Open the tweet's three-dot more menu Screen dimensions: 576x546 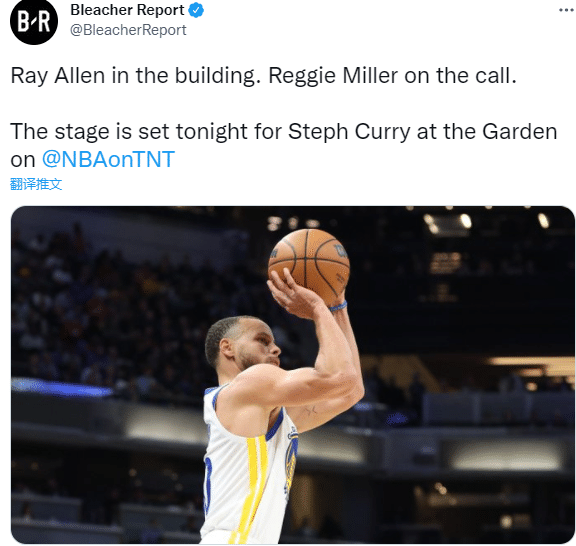click(x=567, y=10)
